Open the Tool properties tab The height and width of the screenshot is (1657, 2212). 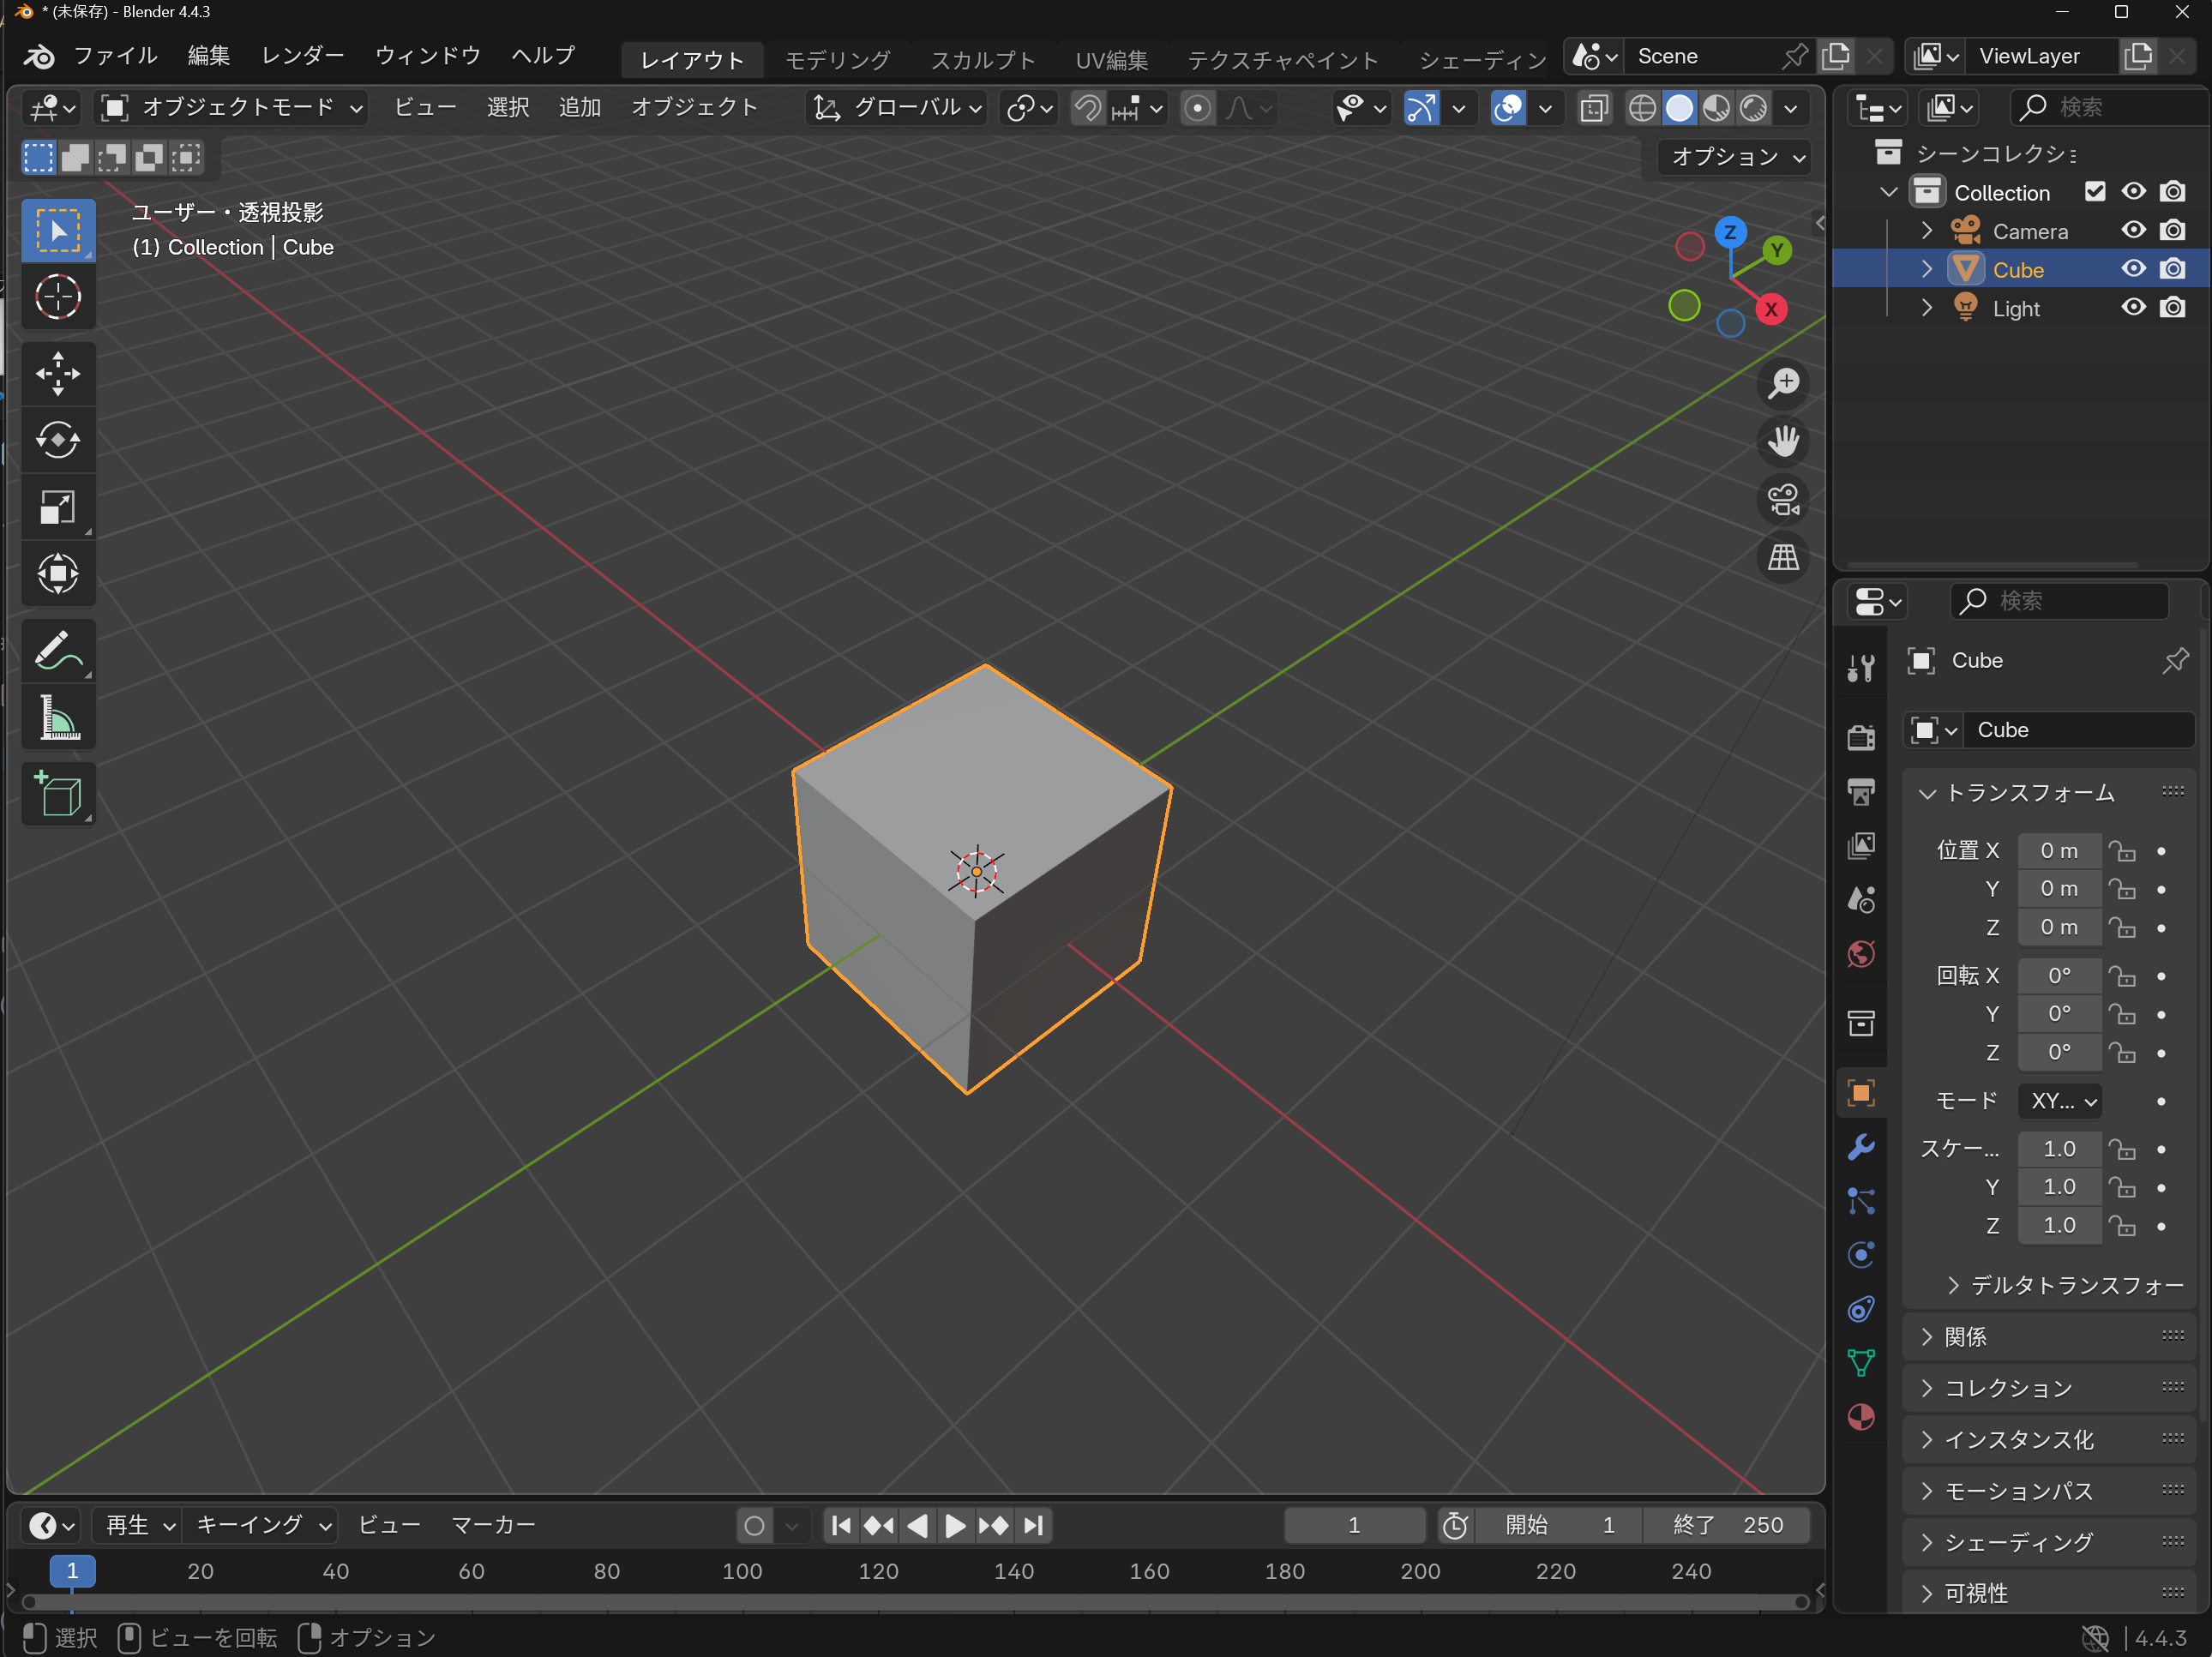click(1861, 668)
